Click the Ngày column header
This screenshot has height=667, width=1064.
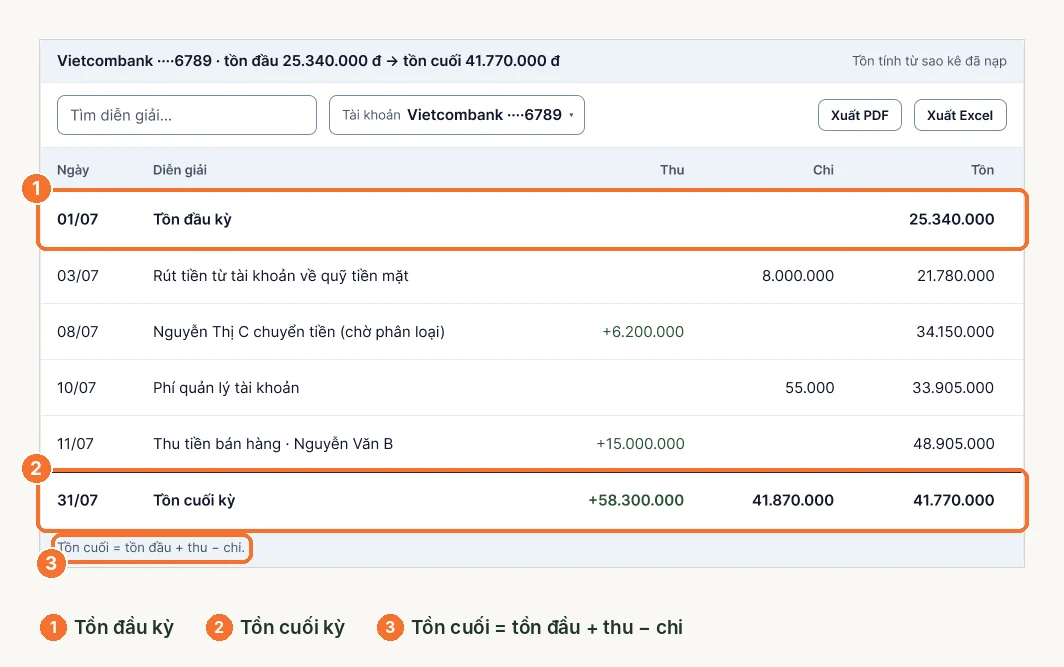click(73, 170)
